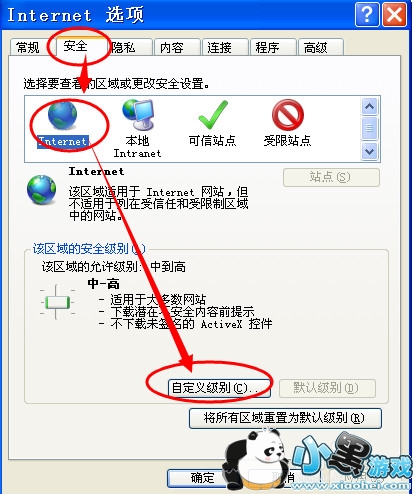Switch to the 程序 tab
Viewport: 414px width, 494px height.
[x=268, y=47]
